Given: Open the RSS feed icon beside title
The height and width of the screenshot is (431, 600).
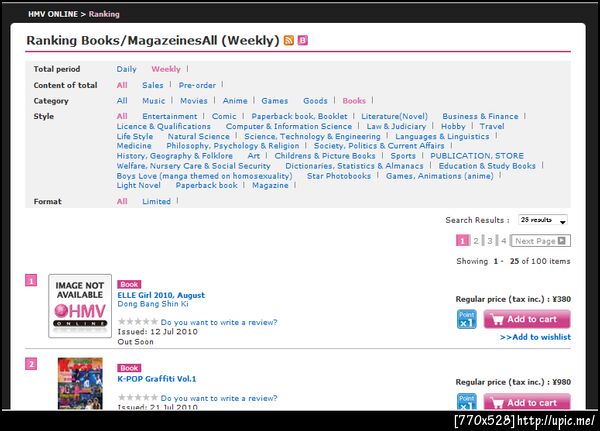Looking at the screenshot, I should point(289,40).
